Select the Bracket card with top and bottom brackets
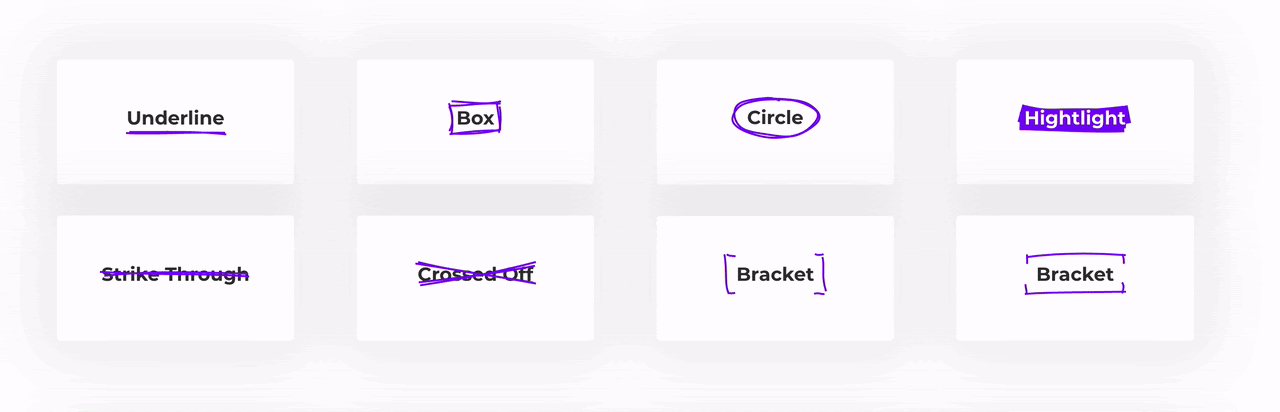1280x412 pixels. point(1075,278)
